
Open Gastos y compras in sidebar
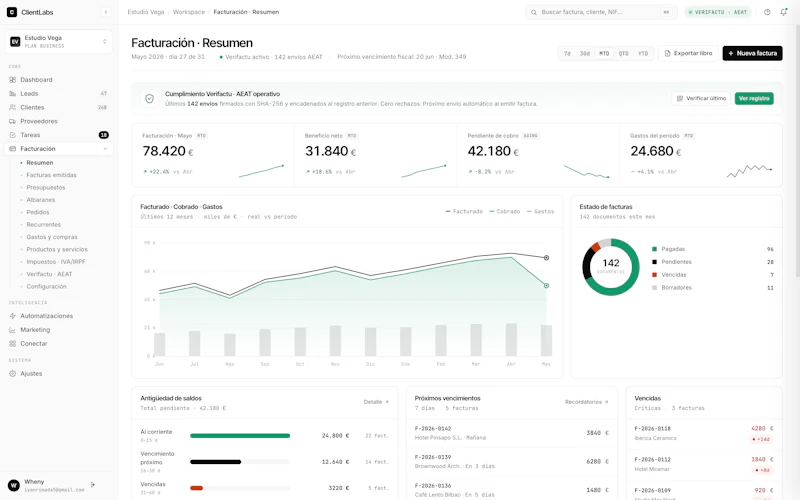pos(52,237)
